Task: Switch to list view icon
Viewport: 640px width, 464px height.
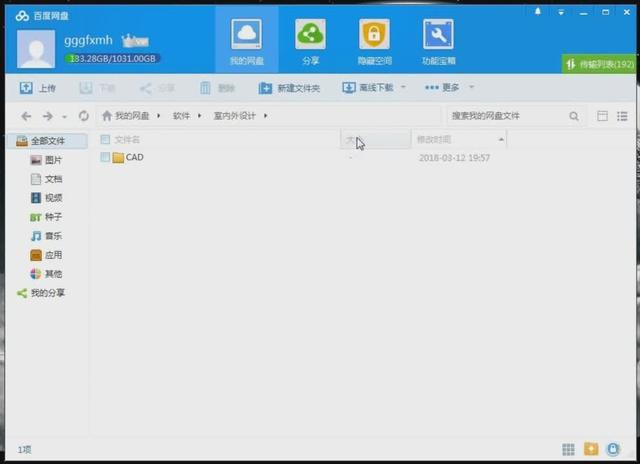Action: coord(622,116)
